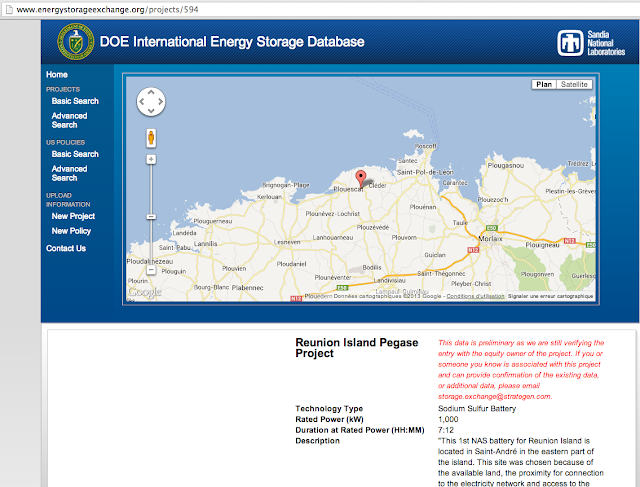Click the browser address bar URL
Viewport: 640px width, 487px height.
(107, 9)
